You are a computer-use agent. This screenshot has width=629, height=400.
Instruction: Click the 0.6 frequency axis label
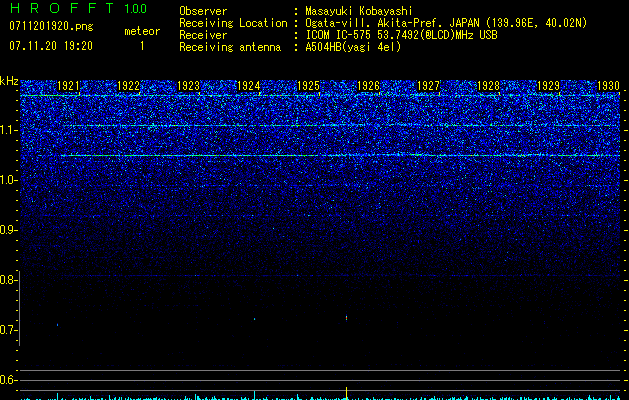[7, 380]
